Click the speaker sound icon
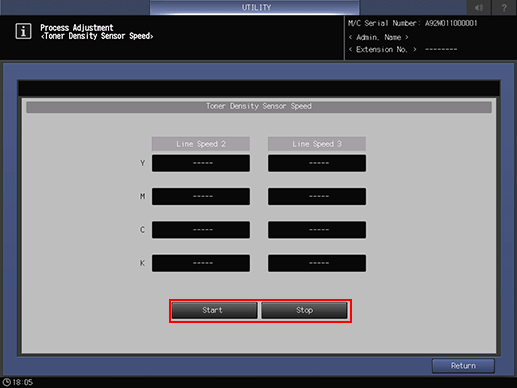 point(478,7)
